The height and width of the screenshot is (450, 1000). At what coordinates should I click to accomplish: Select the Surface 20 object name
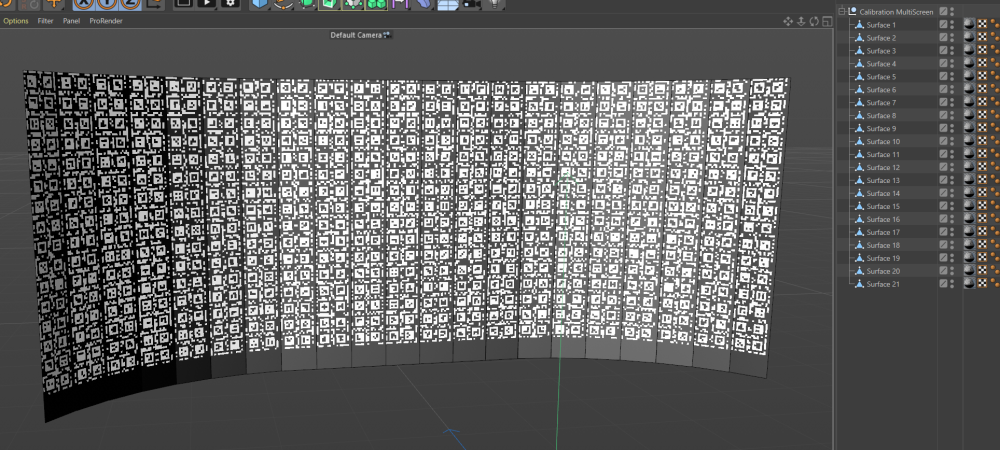(x=883, y=271)
